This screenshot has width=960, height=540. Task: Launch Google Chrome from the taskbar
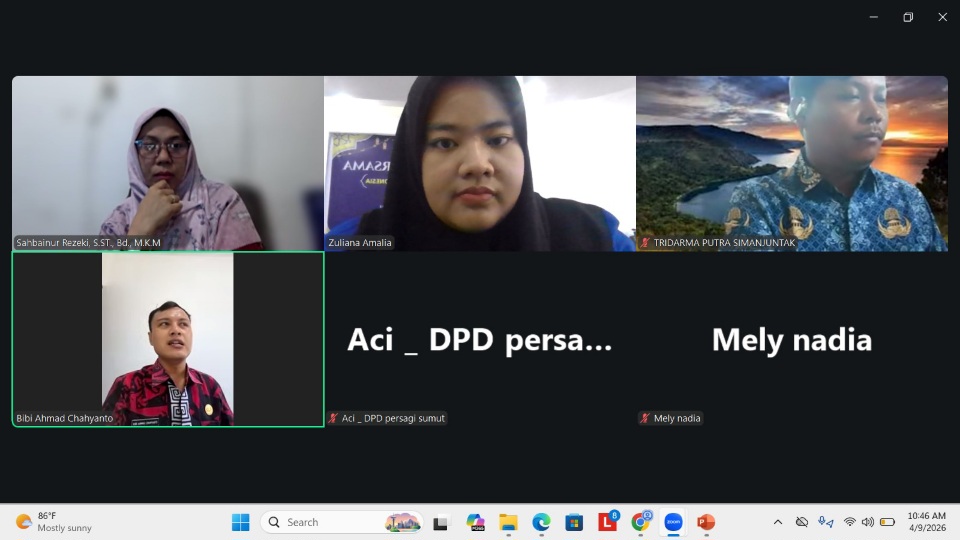tap(640, 522)
